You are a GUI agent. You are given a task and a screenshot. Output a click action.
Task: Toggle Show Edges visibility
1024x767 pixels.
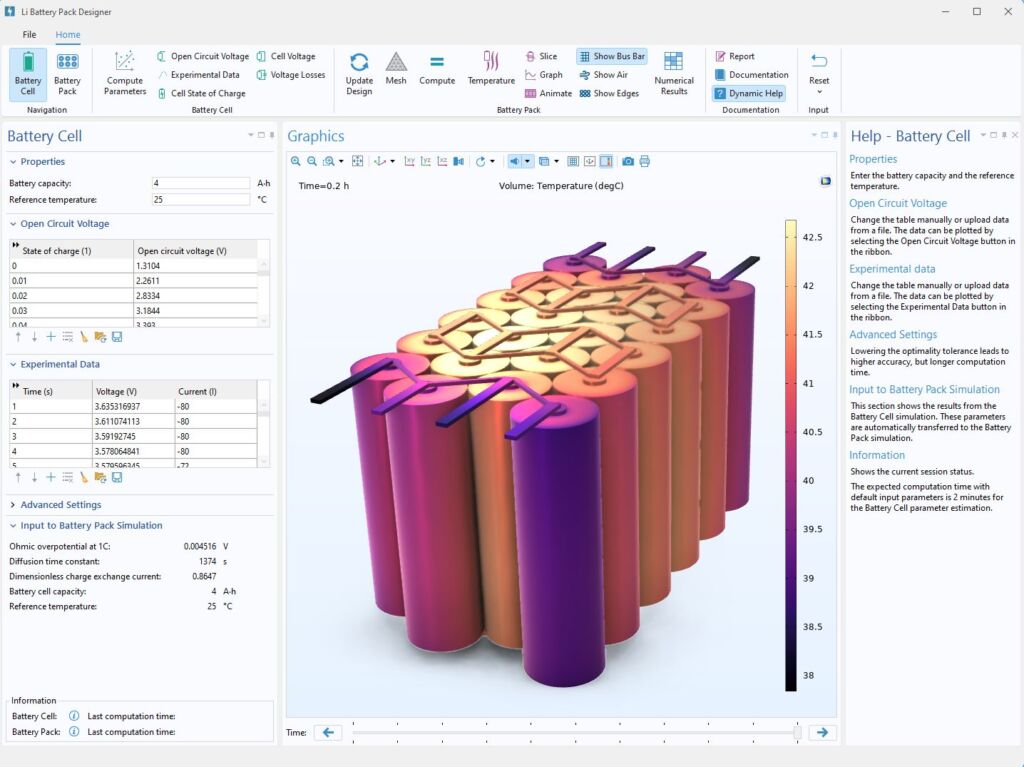coord(609,93)
